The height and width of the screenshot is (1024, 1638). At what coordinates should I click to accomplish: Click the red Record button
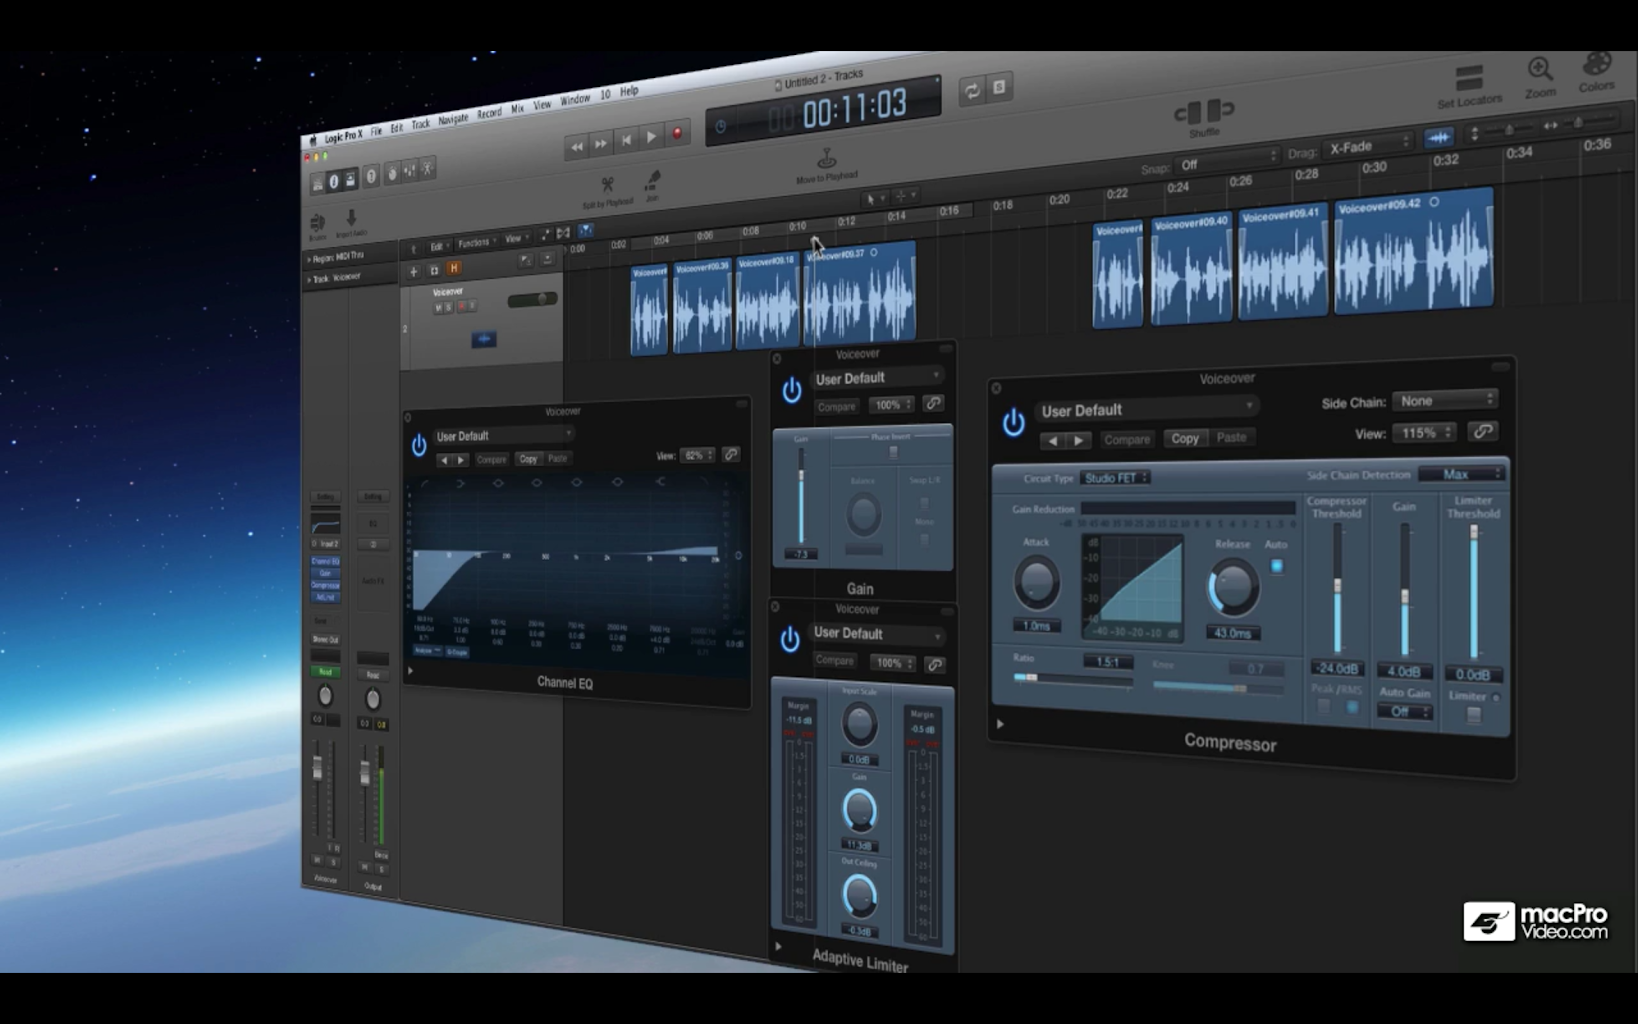(677, 133)
